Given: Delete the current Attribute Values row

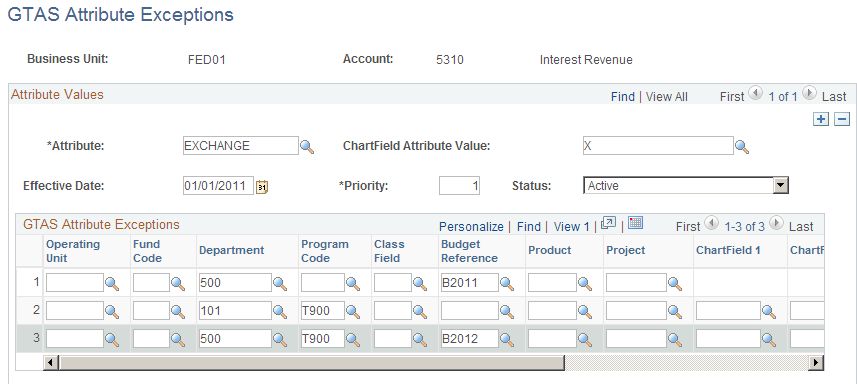Looking at the screenshot, I should [842, 119].
